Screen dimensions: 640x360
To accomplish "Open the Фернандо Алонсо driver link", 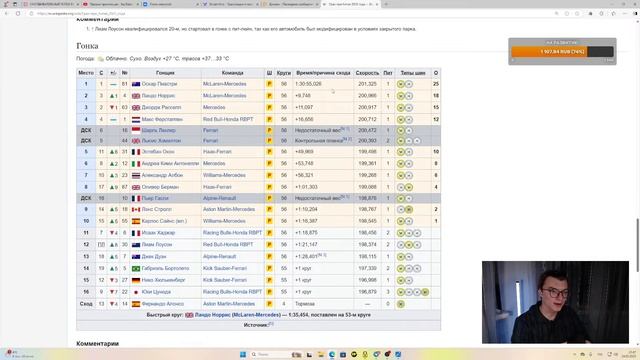I will 162,304.
